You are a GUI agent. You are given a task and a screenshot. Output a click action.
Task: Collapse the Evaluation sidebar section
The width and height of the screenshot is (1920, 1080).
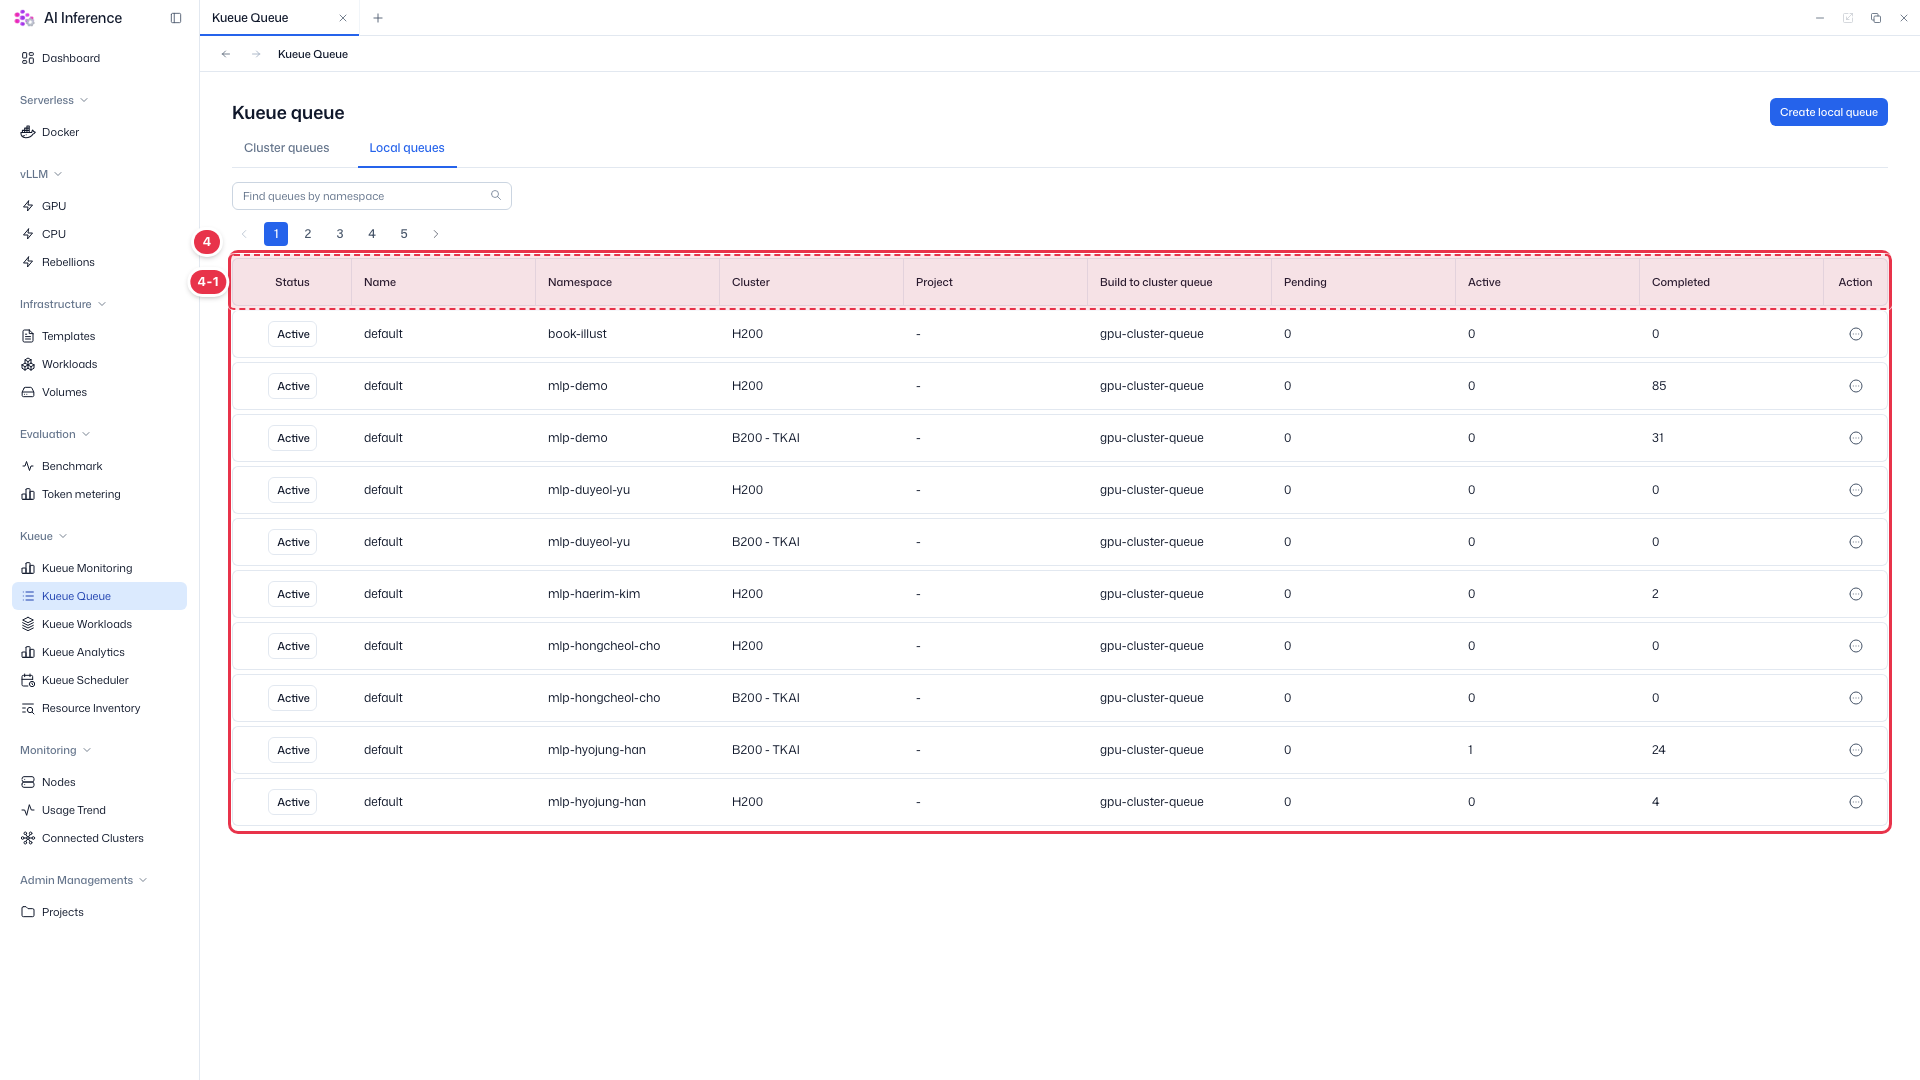pos(55,434)
